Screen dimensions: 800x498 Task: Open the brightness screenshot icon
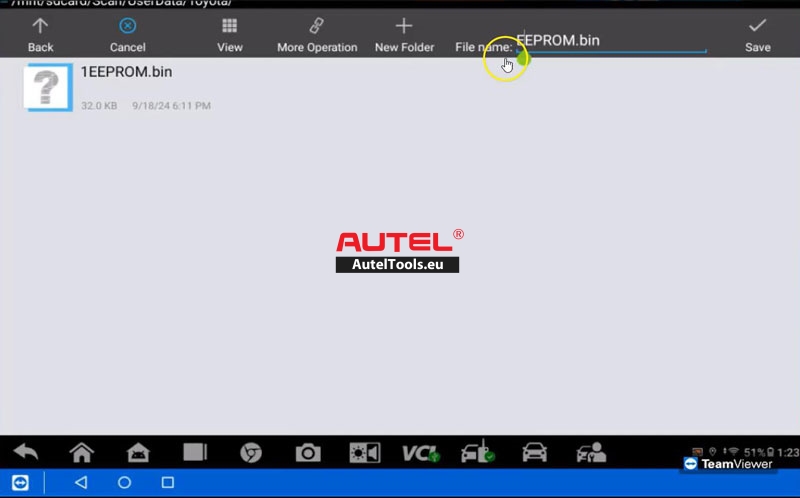[x=364, y=452]
